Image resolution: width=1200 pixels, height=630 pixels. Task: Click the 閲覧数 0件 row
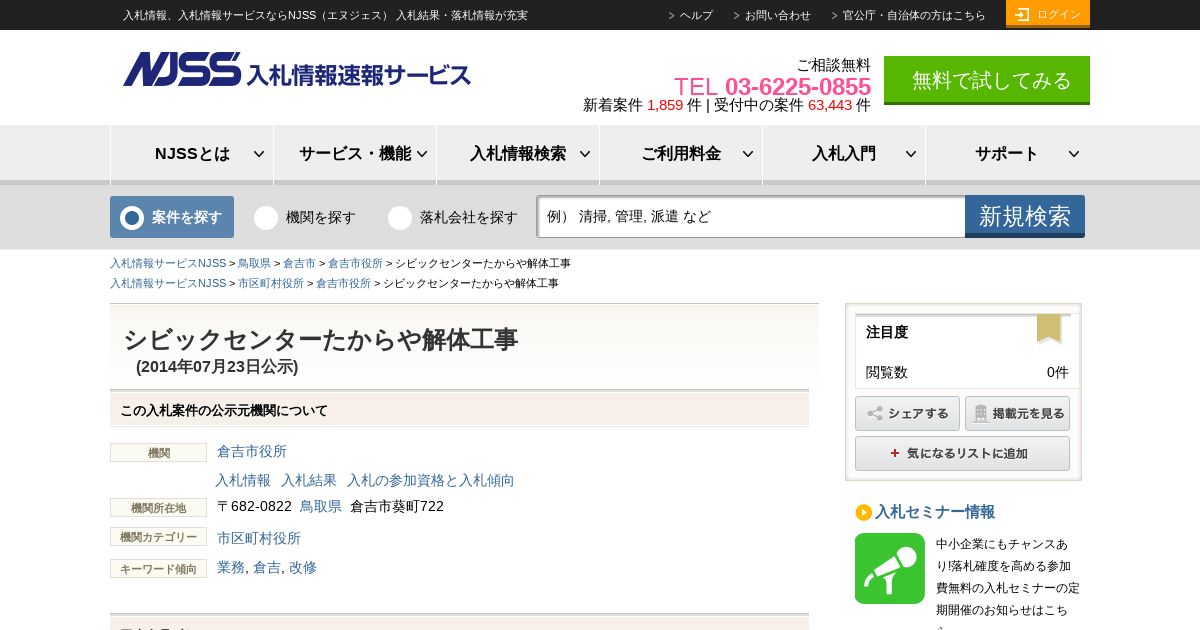click(x=967, y=372)
